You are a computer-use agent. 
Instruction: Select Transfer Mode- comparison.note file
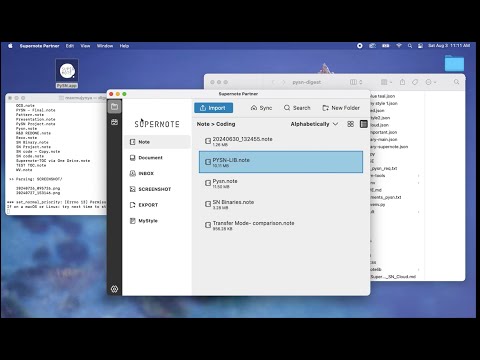[281, 225]
